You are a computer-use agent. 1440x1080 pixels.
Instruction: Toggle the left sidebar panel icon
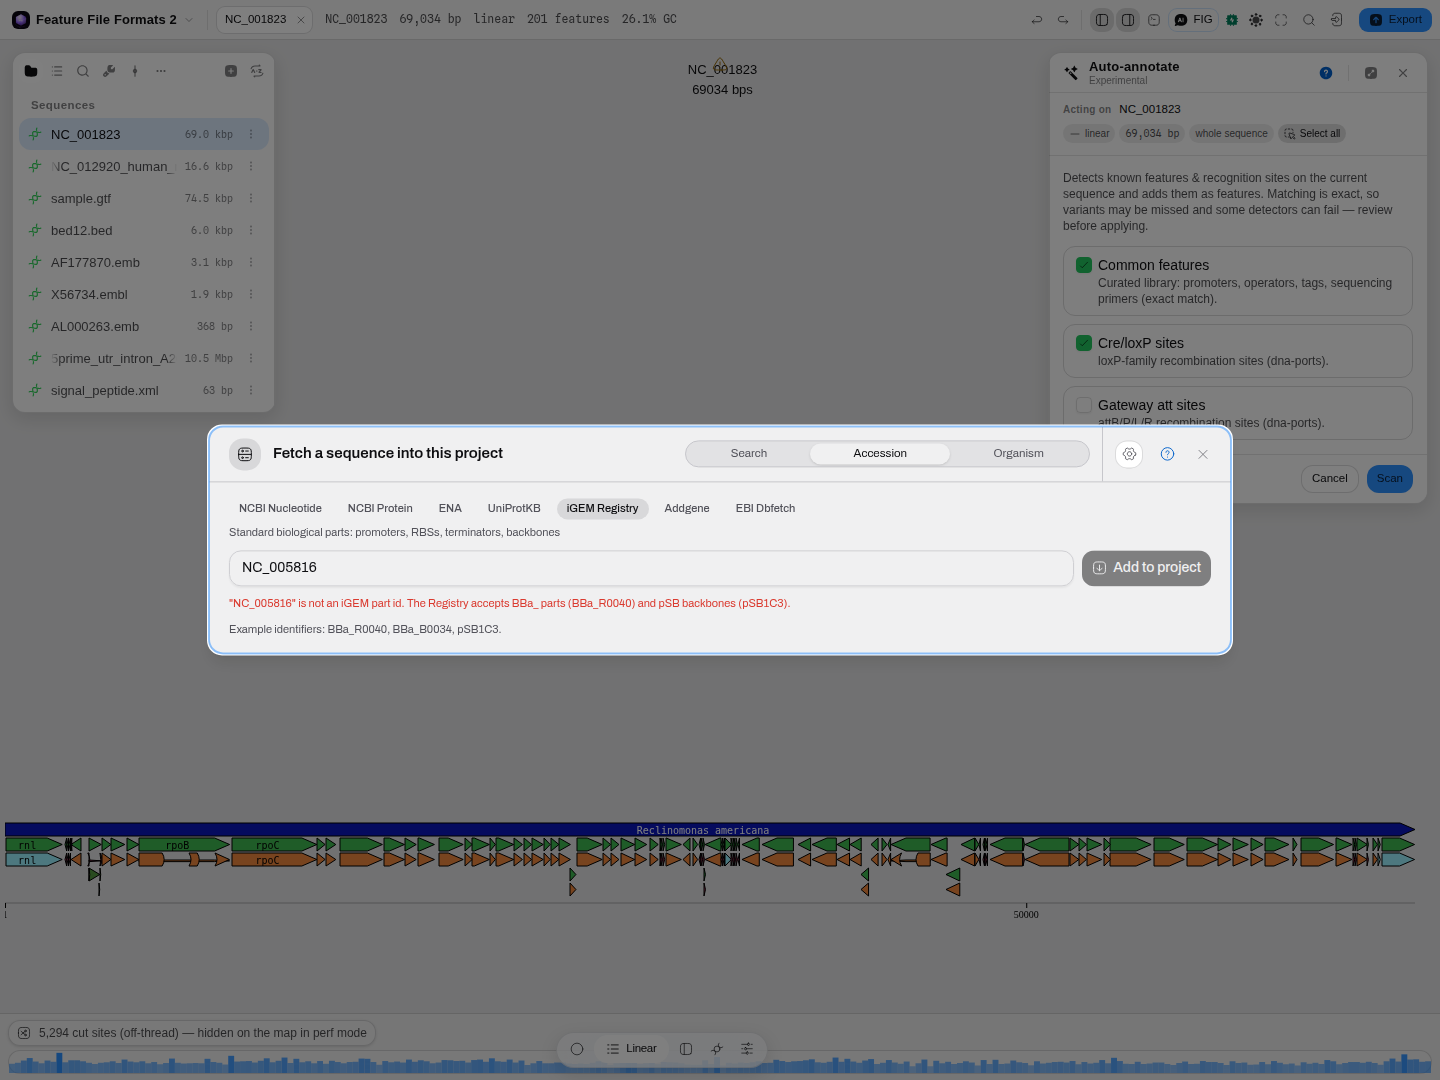1102,20
